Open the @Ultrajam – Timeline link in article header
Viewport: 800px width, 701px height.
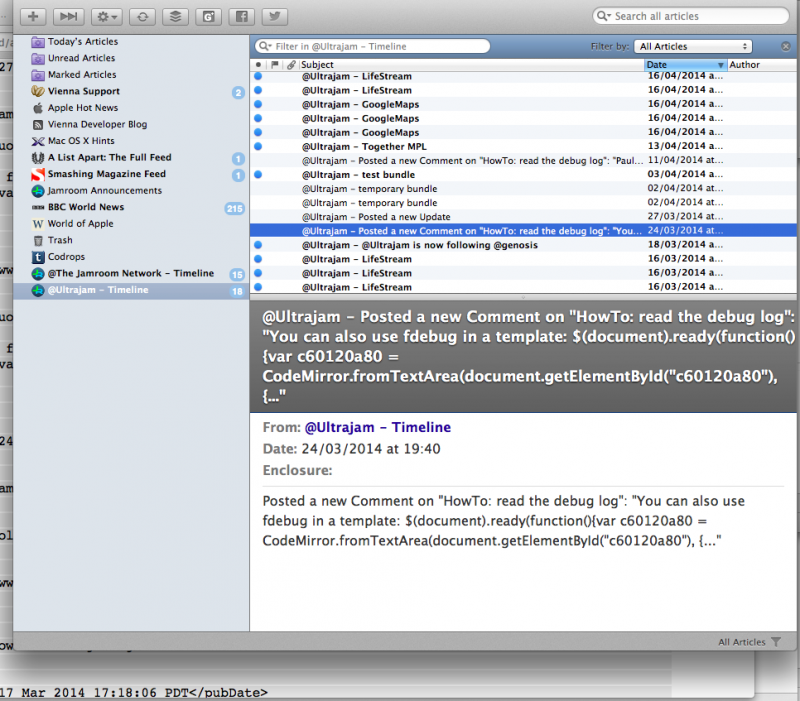click(x=377, y=427)
